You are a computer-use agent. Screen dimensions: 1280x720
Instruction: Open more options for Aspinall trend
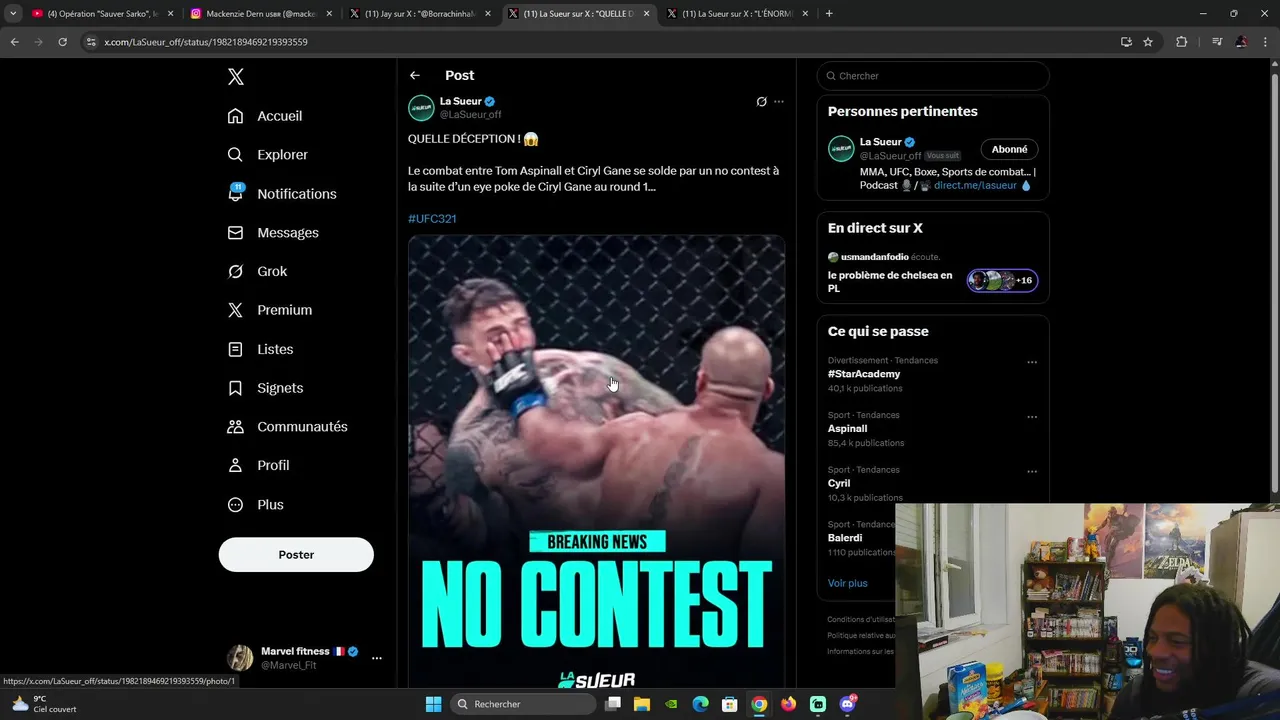tap(1032, 418)
